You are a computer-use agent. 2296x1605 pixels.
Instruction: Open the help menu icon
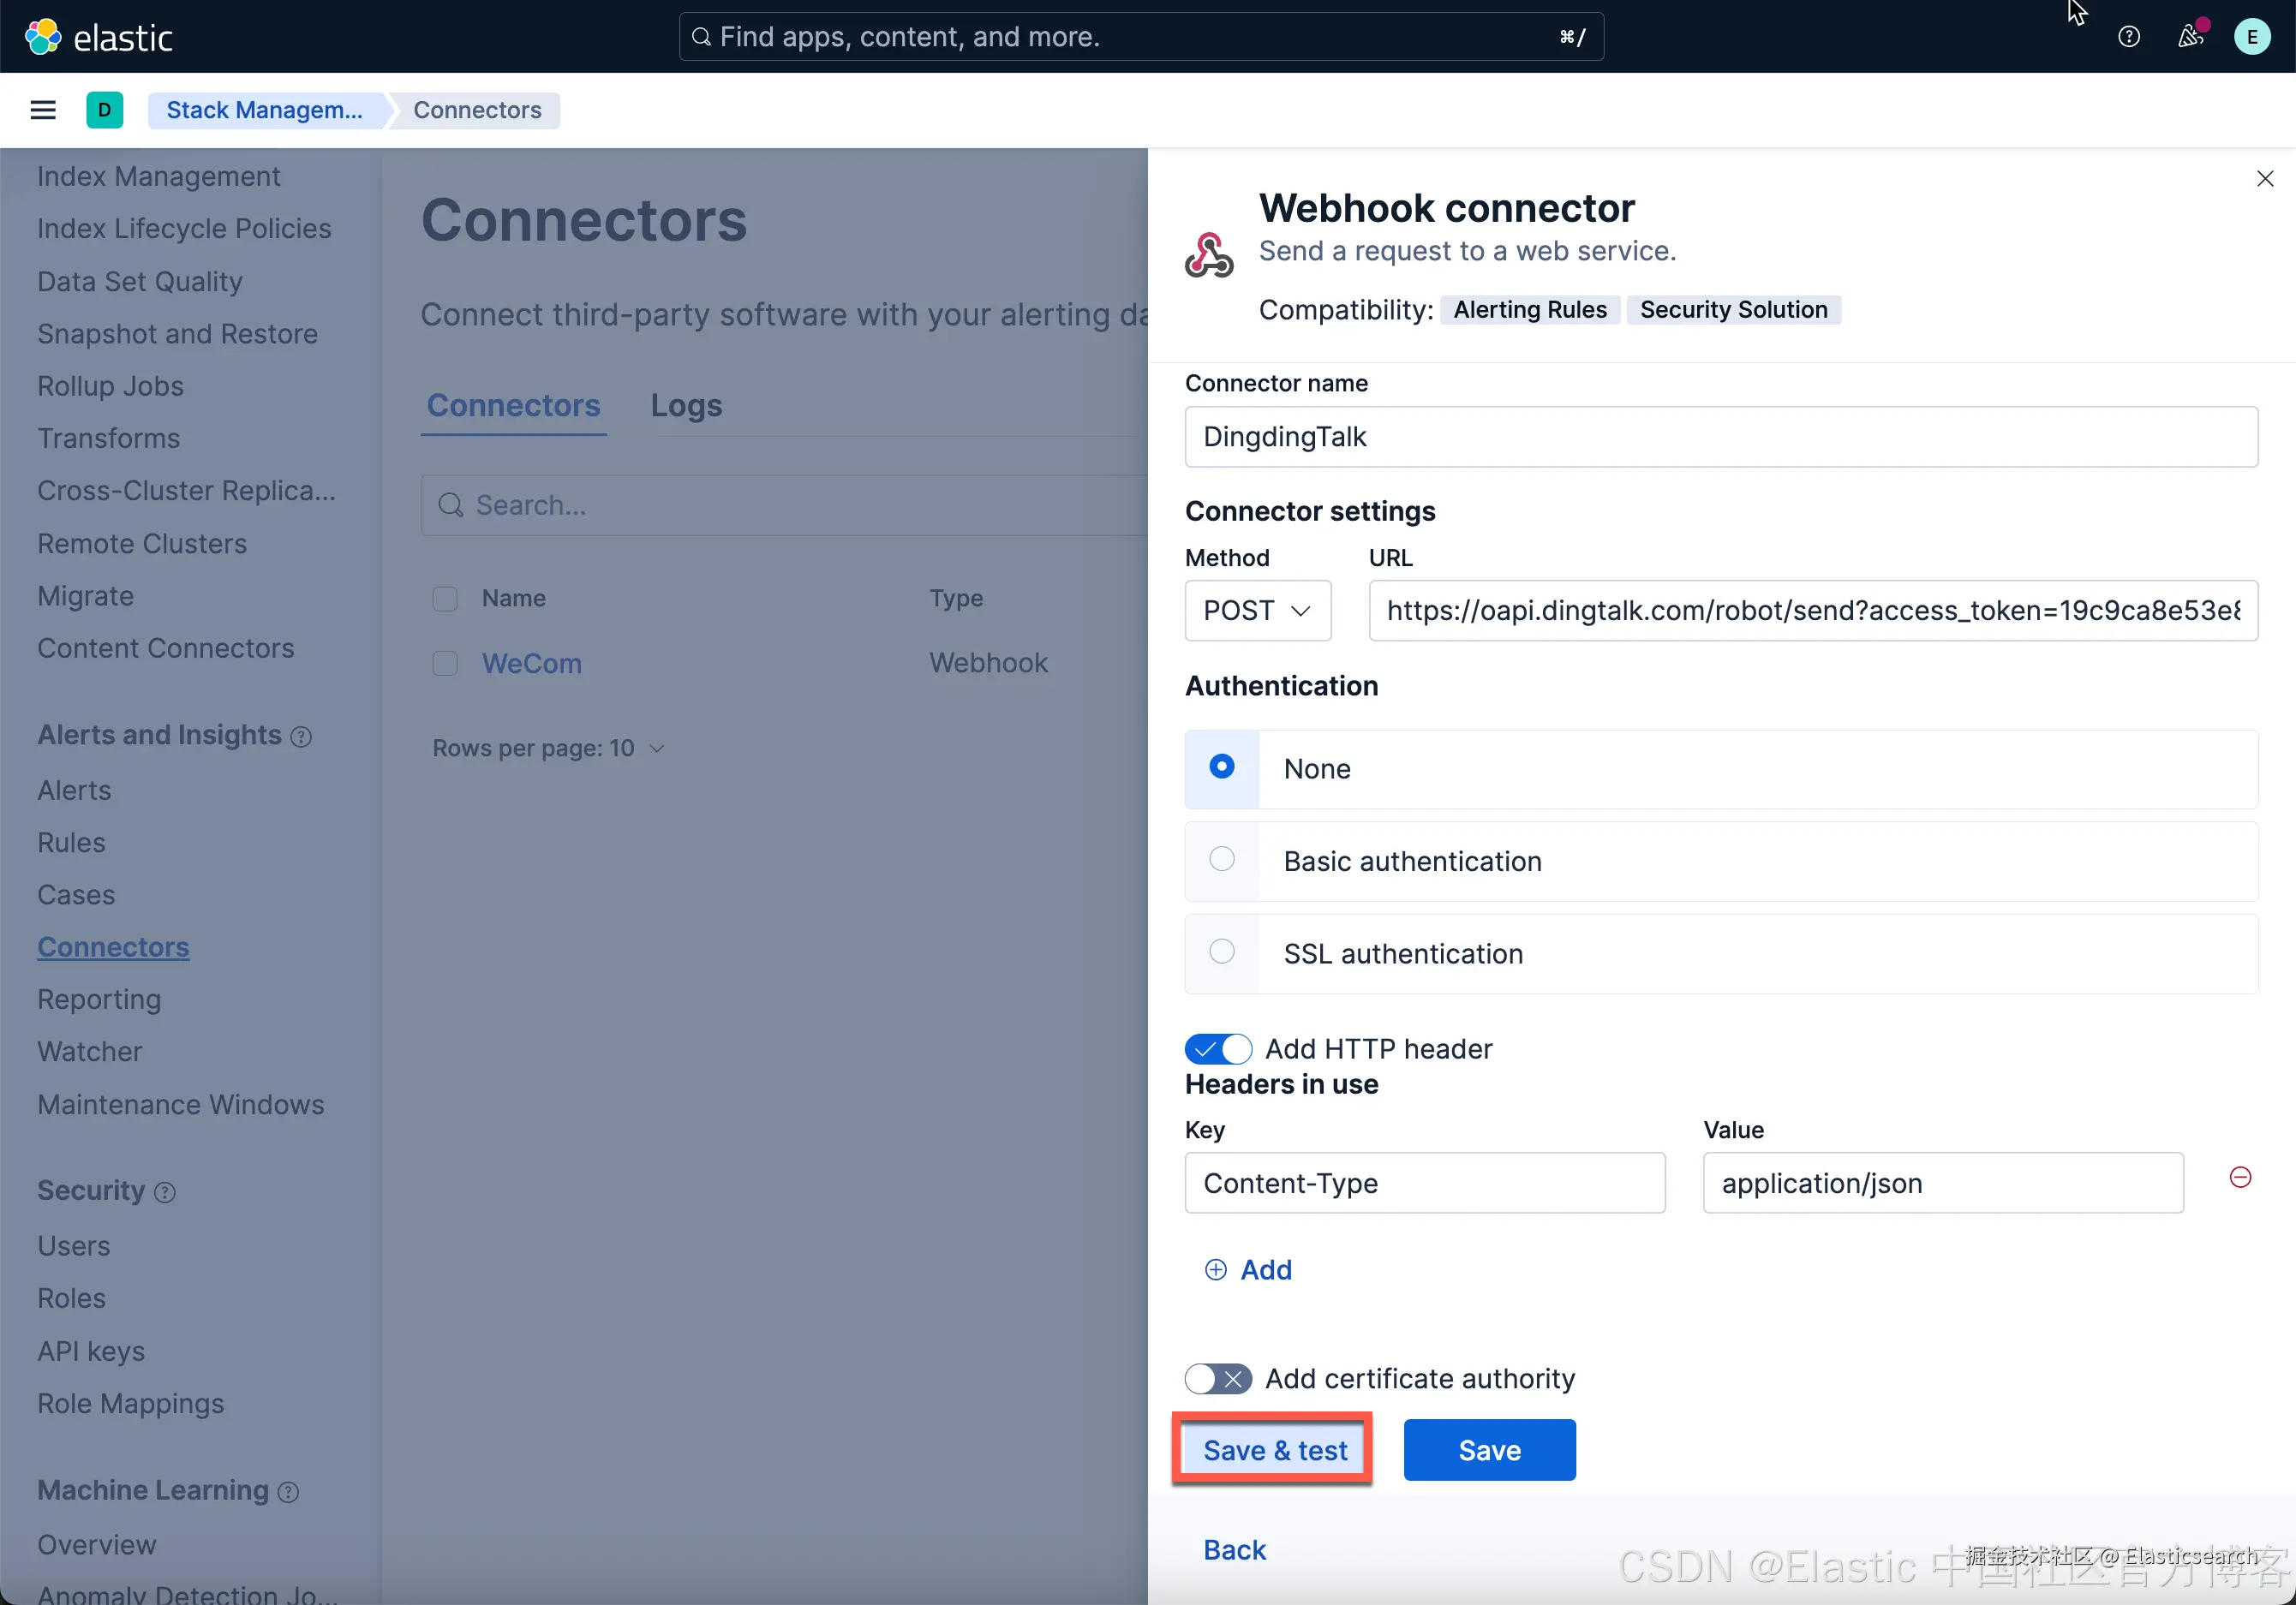pyautogui.click(x=2128, y=37)
